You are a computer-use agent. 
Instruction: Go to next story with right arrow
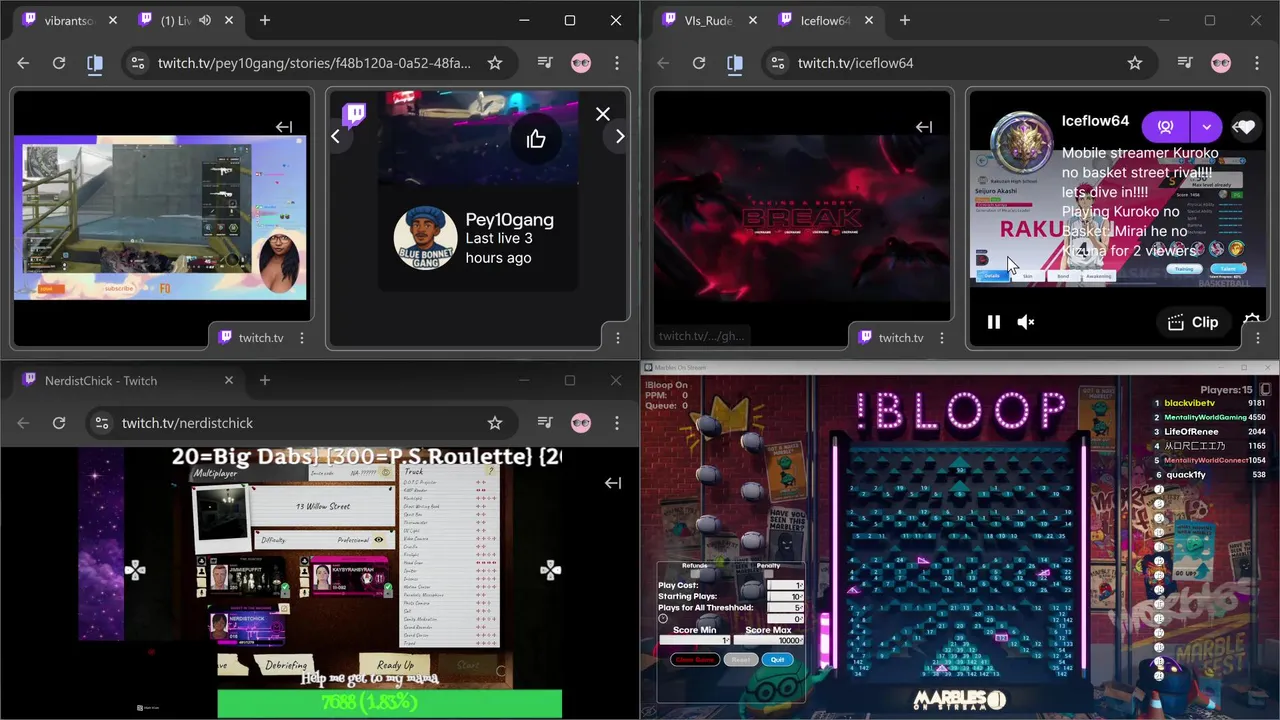(620, 137)
